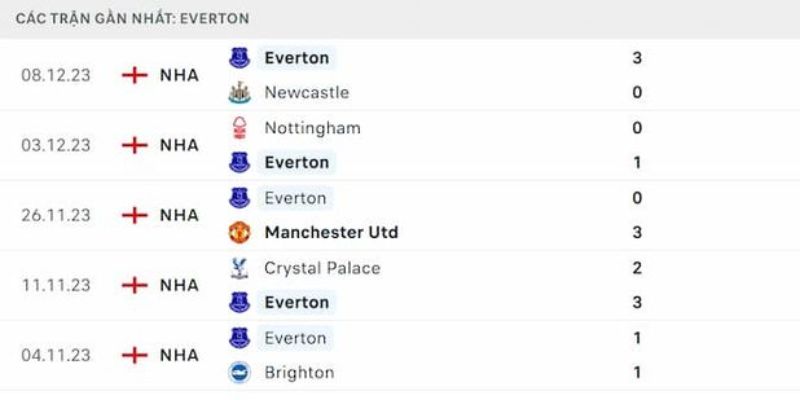Click England flag icon beside 04.11.23
The height and width of the screenshot is (400, 800).
(135, 355)
